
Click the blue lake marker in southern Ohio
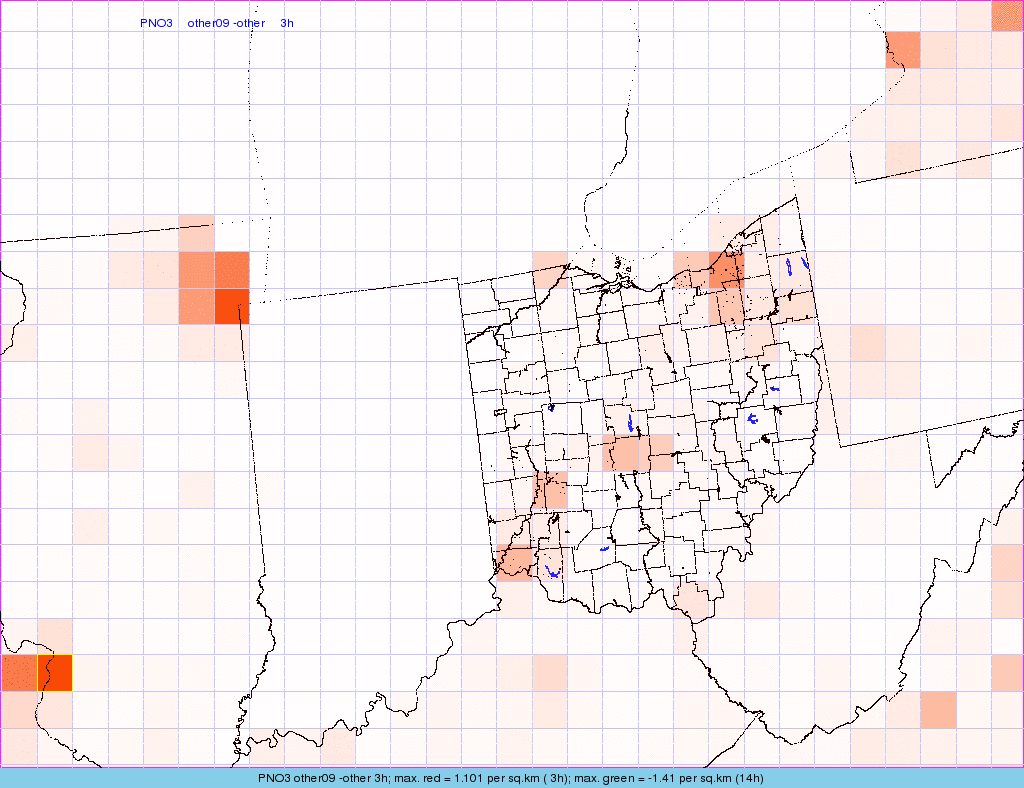coord(604,549)
